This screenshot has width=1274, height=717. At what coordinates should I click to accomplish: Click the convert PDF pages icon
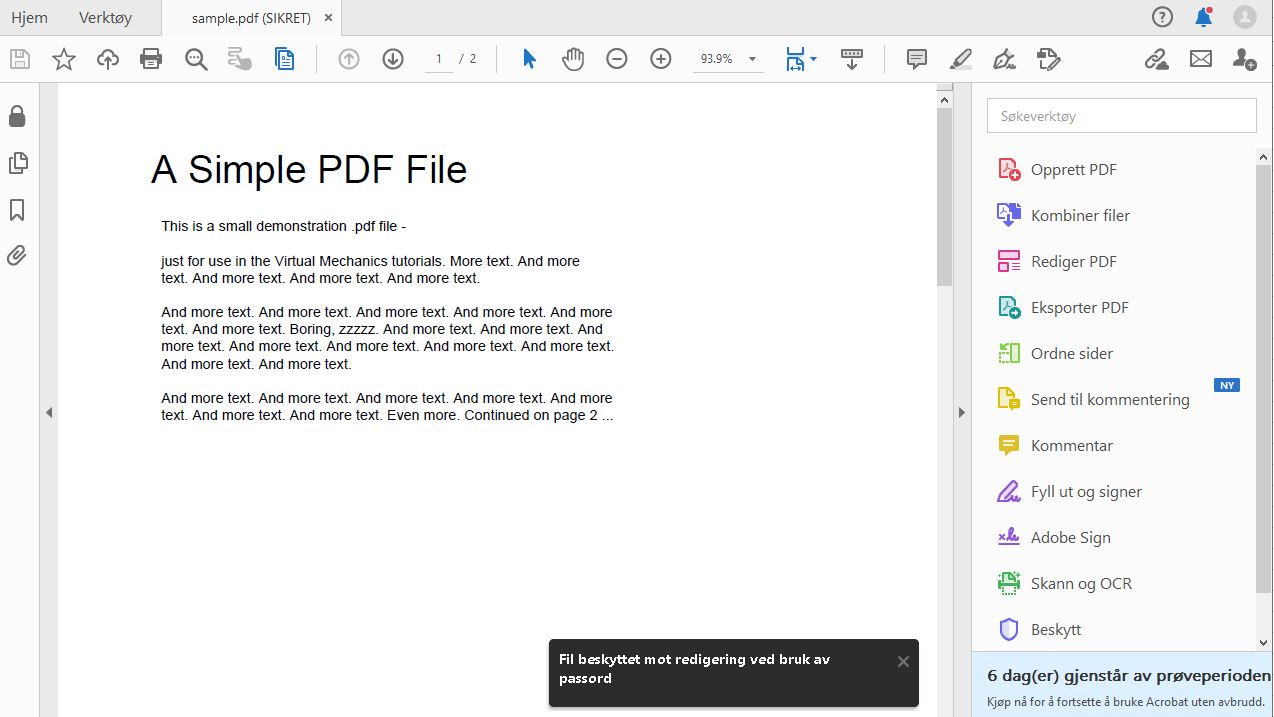click(285, 59)
